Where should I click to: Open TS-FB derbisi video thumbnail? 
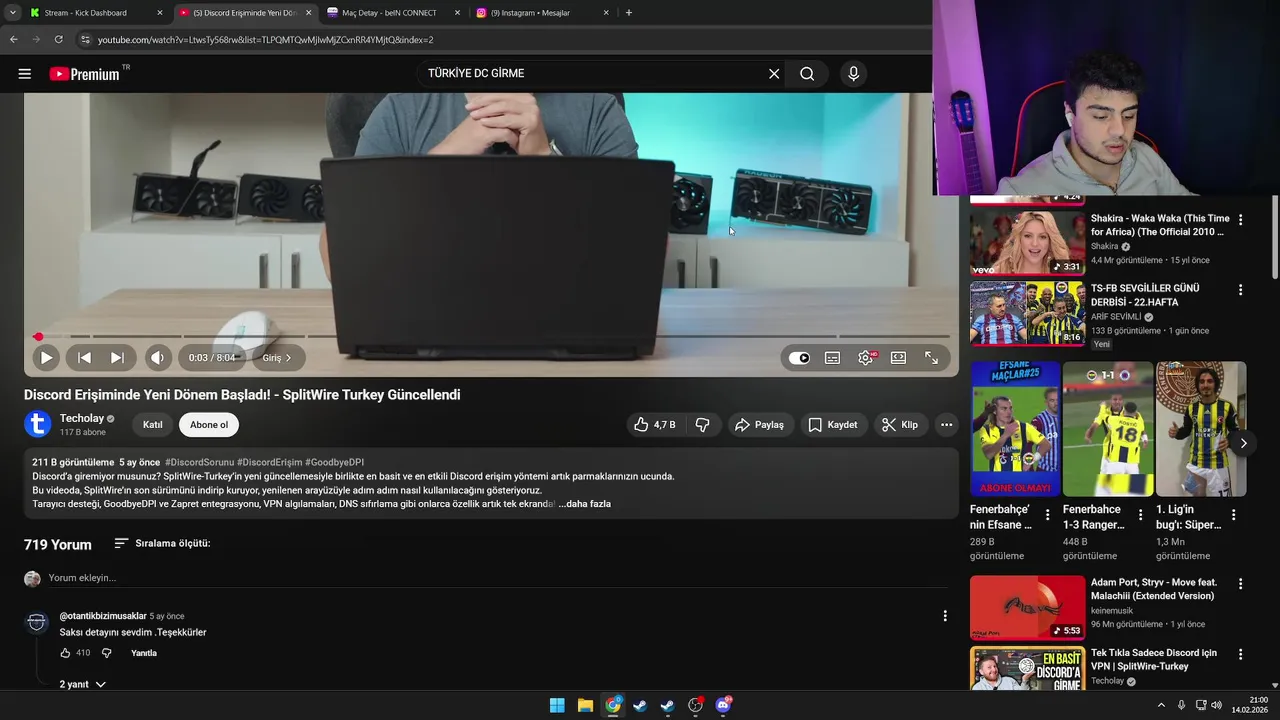point(1027,313)
